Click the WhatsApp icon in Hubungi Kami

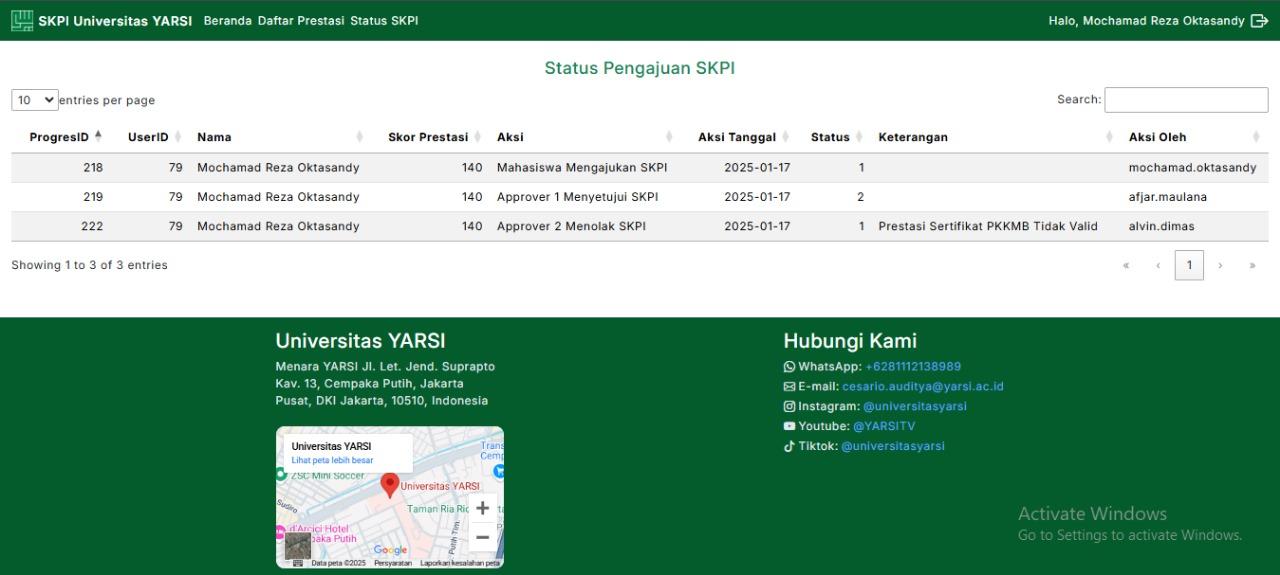tap(789, 367)
